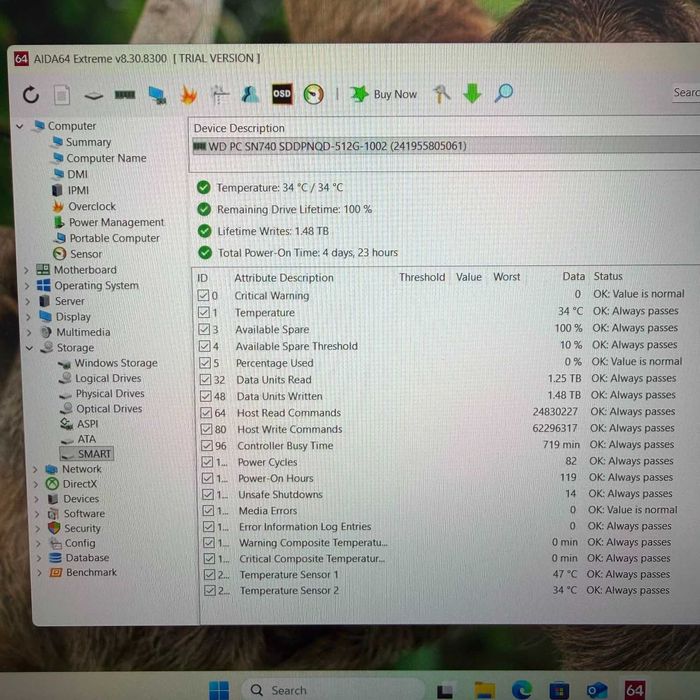Expand the Multimedia node

point(29,333)
